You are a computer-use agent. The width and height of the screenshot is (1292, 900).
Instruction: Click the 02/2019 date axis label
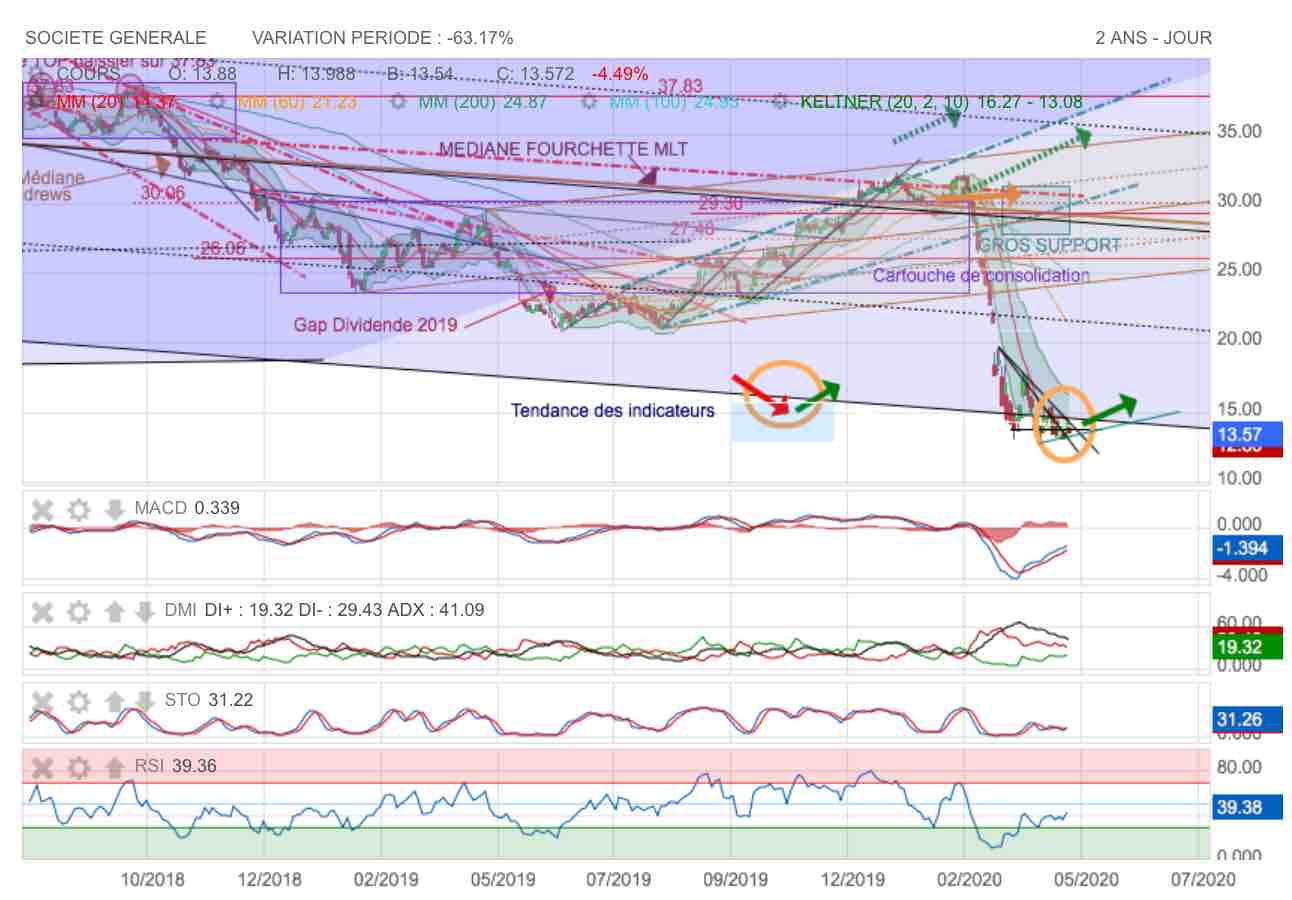(x=385, y=880)
